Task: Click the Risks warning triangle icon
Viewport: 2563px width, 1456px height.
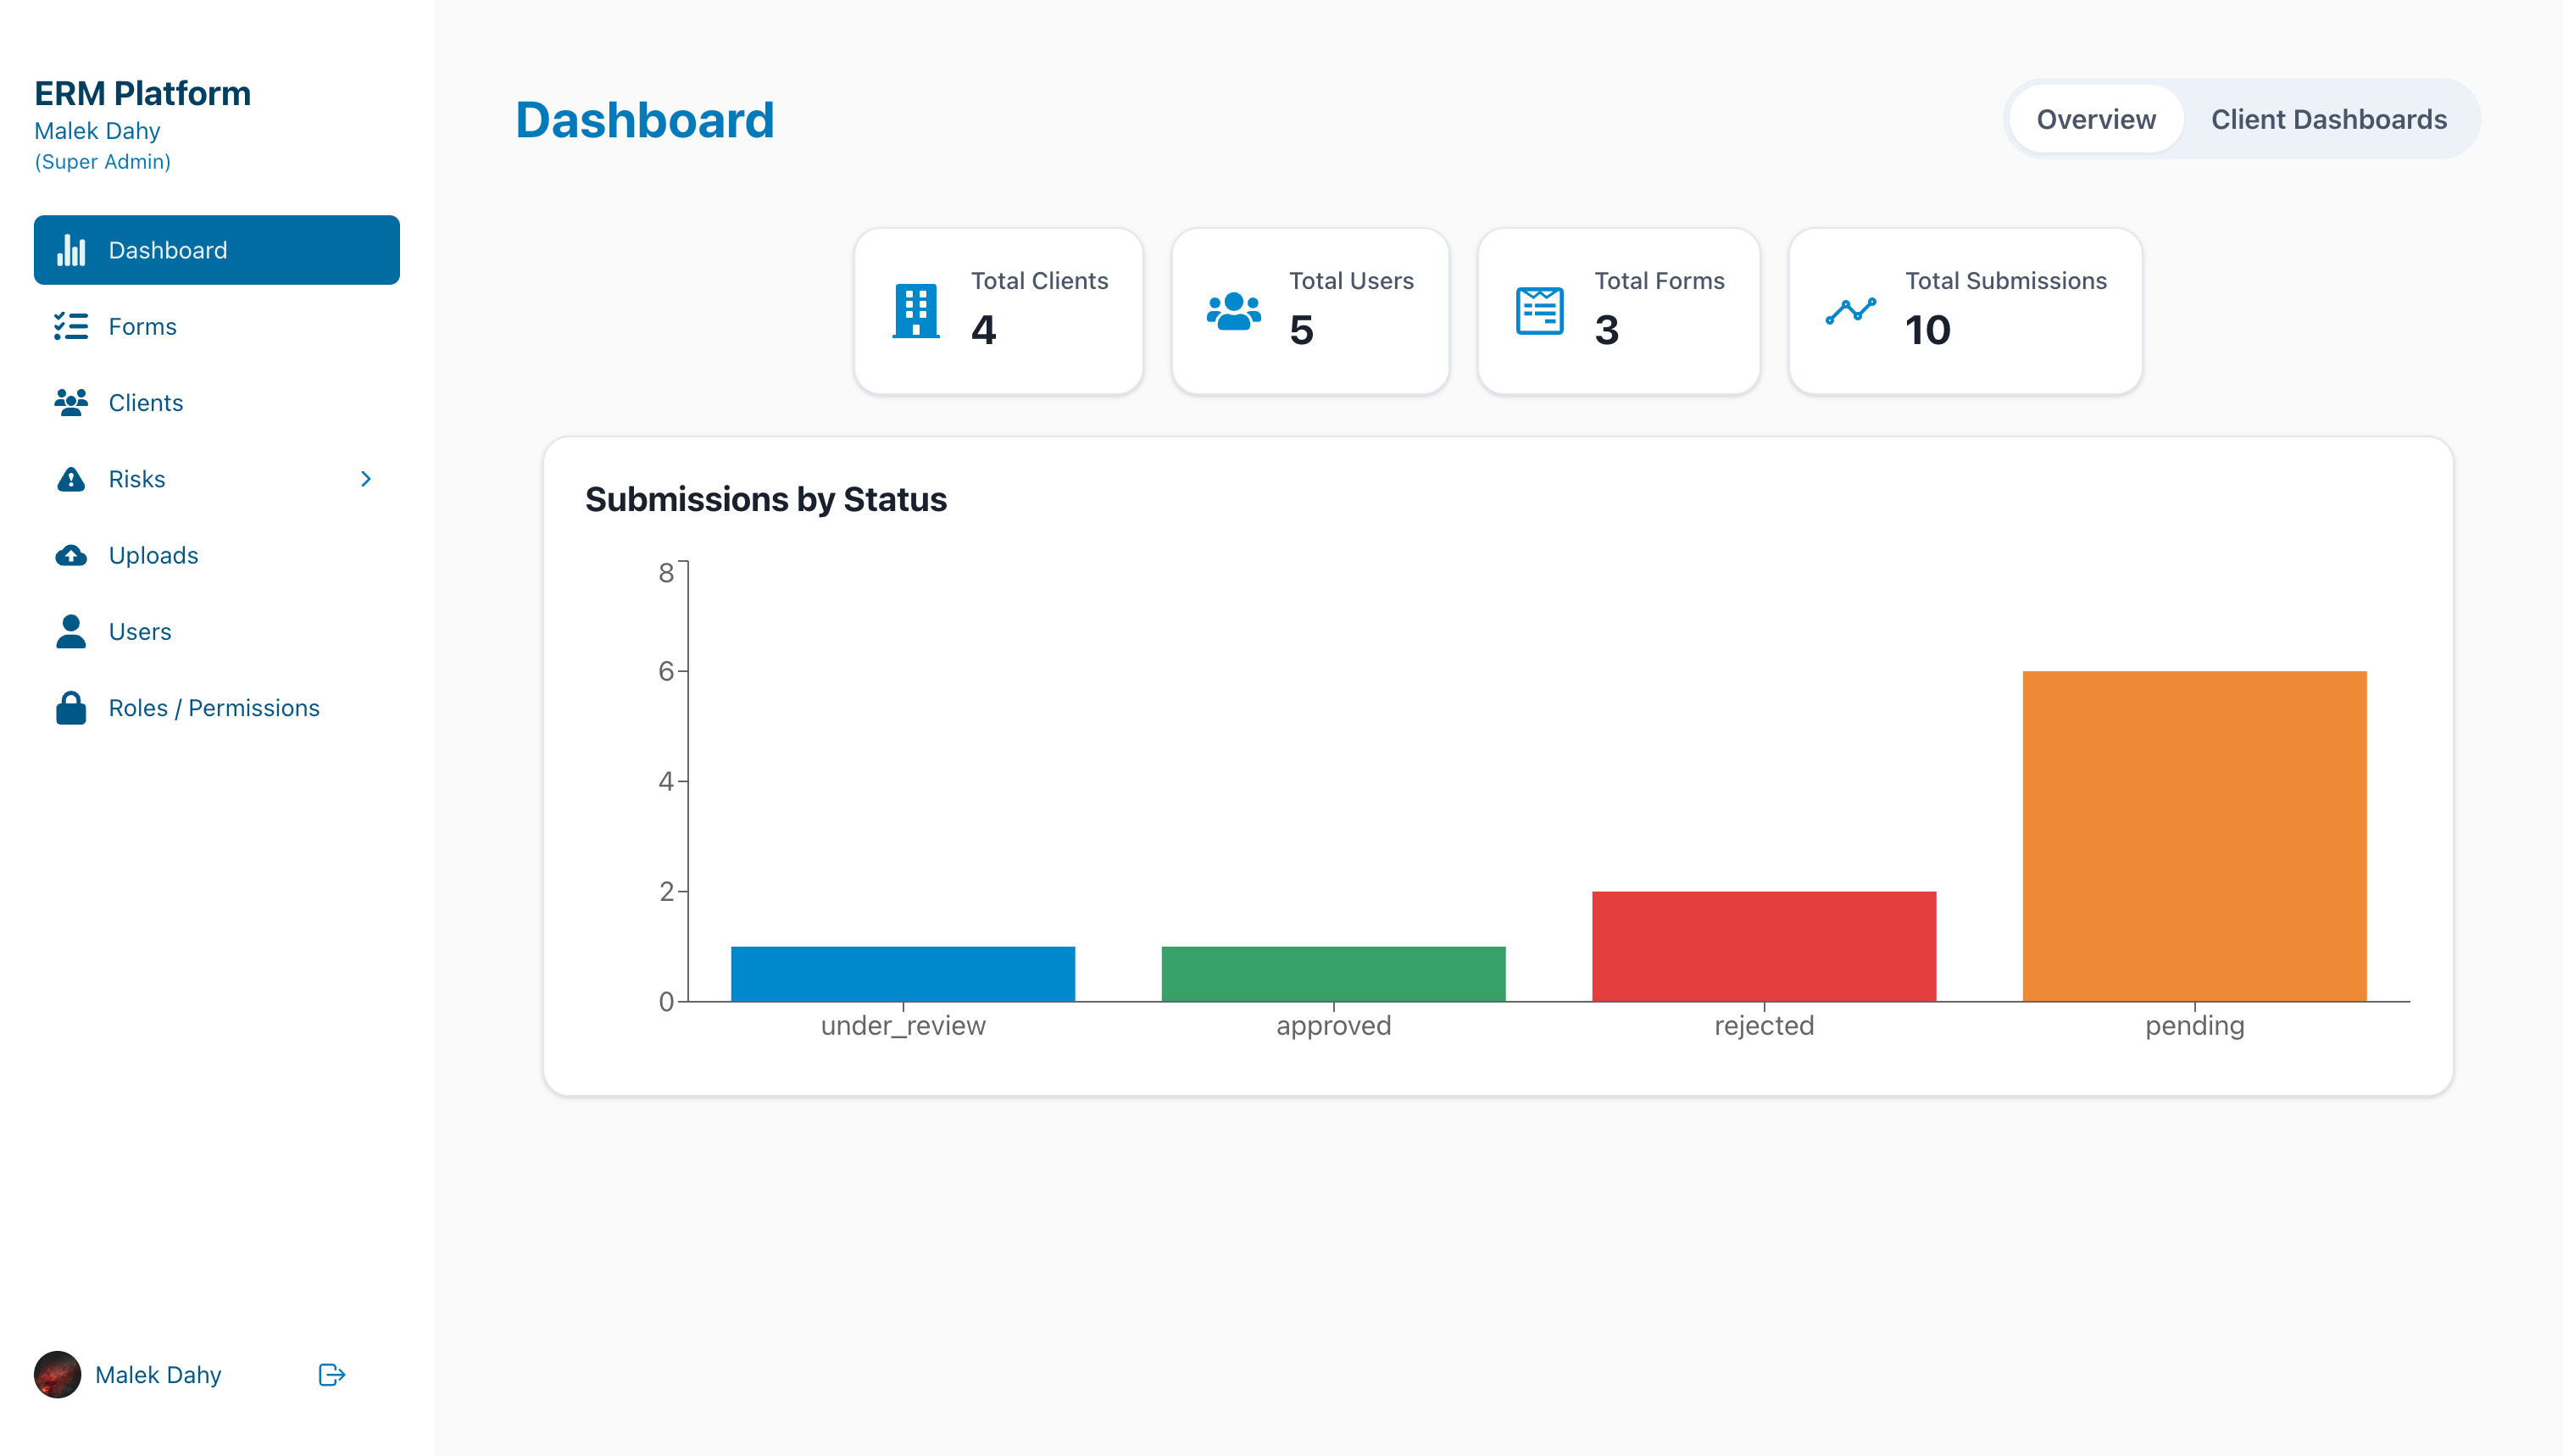Action: pos(71,479)
